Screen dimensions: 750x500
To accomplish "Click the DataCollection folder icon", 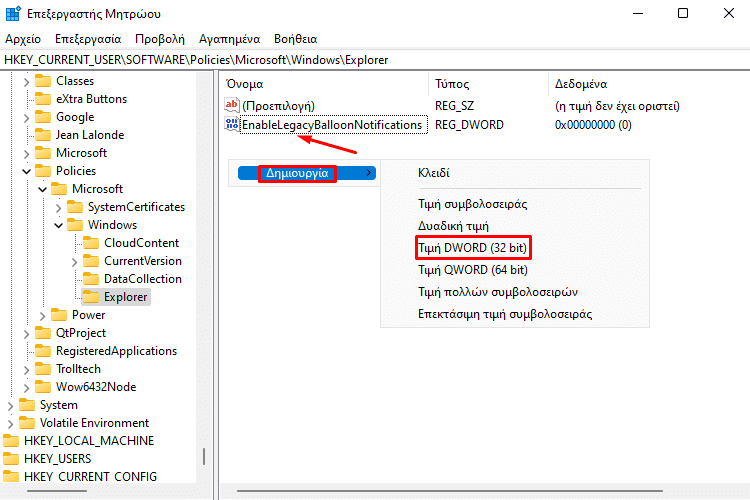I will (x=91, y=279).
